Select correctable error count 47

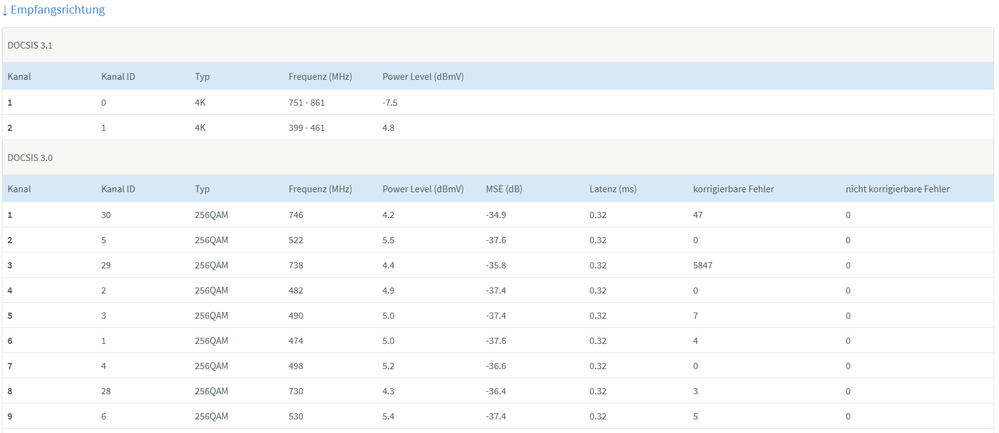tap(698, 215)
